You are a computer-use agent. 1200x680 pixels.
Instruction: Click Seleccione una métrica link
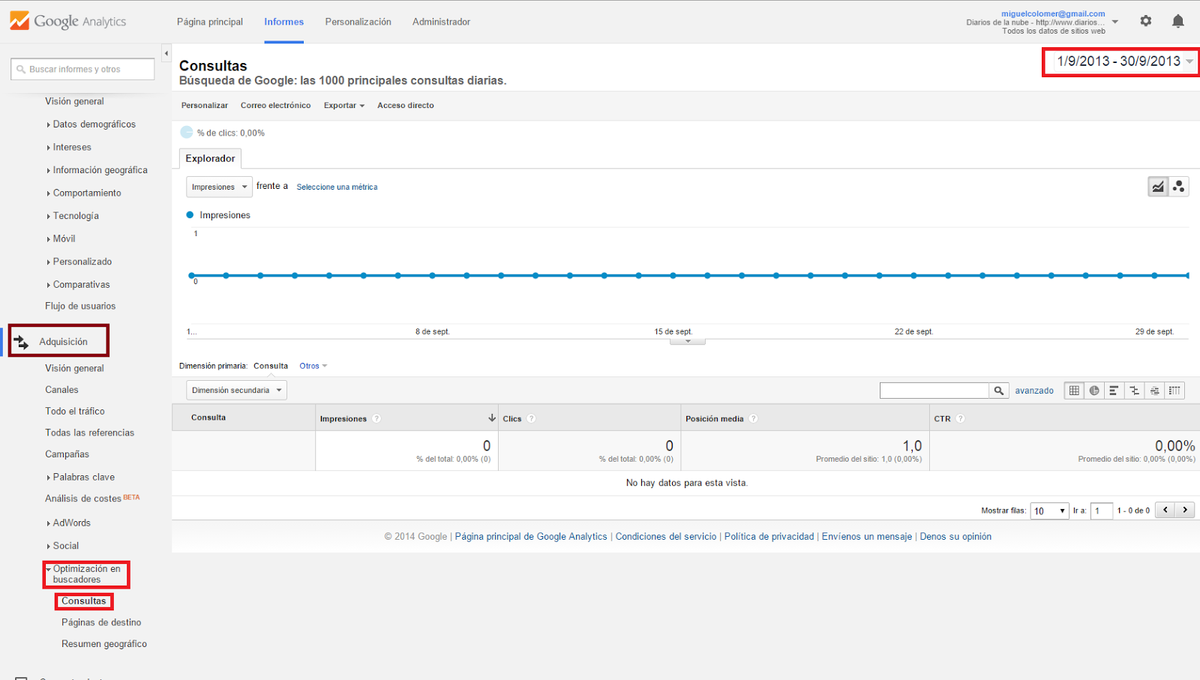point(337,187)
